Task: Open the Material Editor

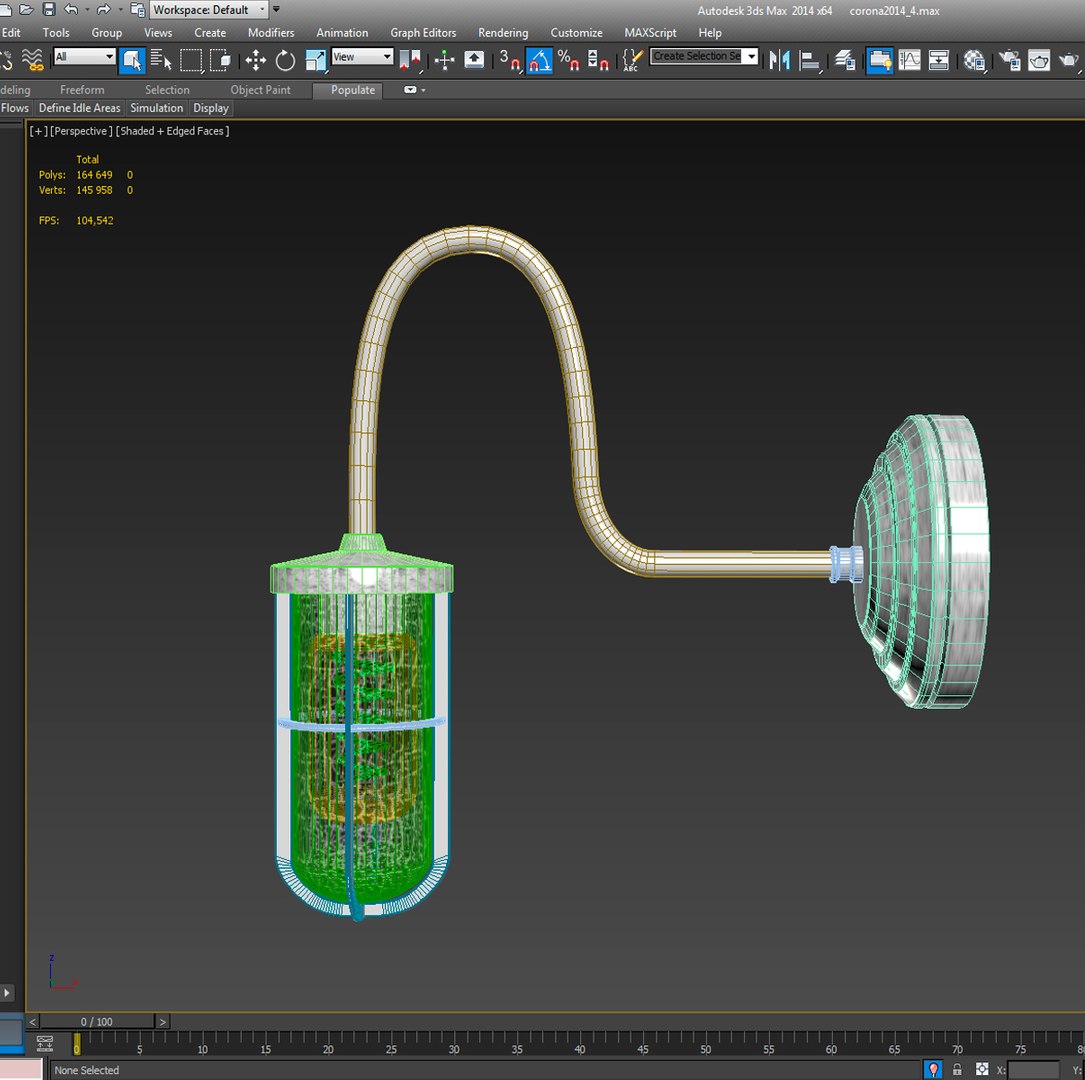Action: pos(974,60)
